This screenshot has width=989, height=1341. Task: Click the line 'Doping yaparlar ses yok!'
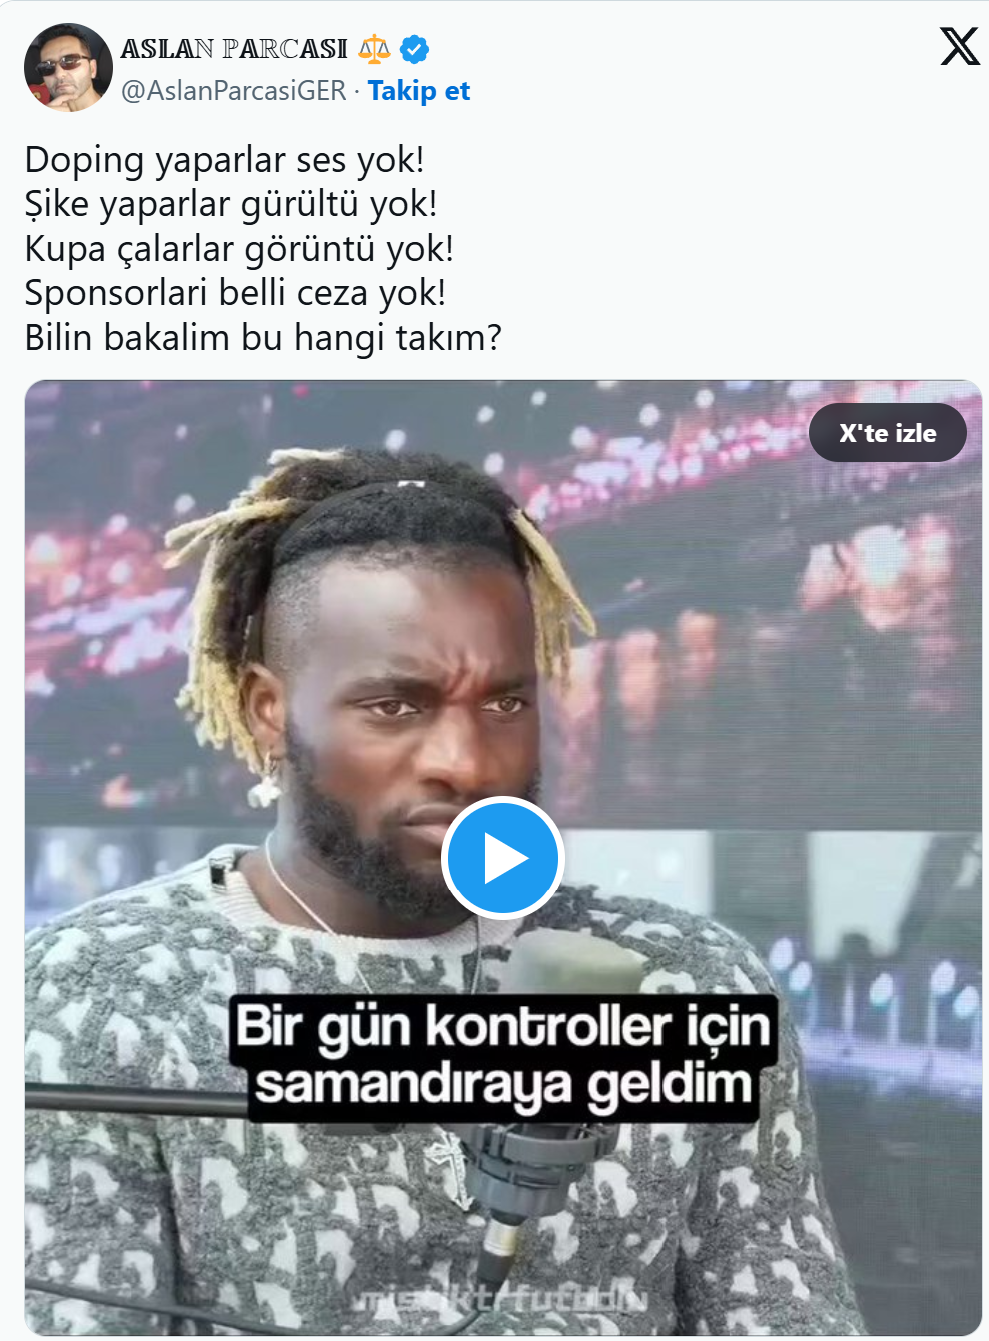pyautogui.click(x=225, y=161)
